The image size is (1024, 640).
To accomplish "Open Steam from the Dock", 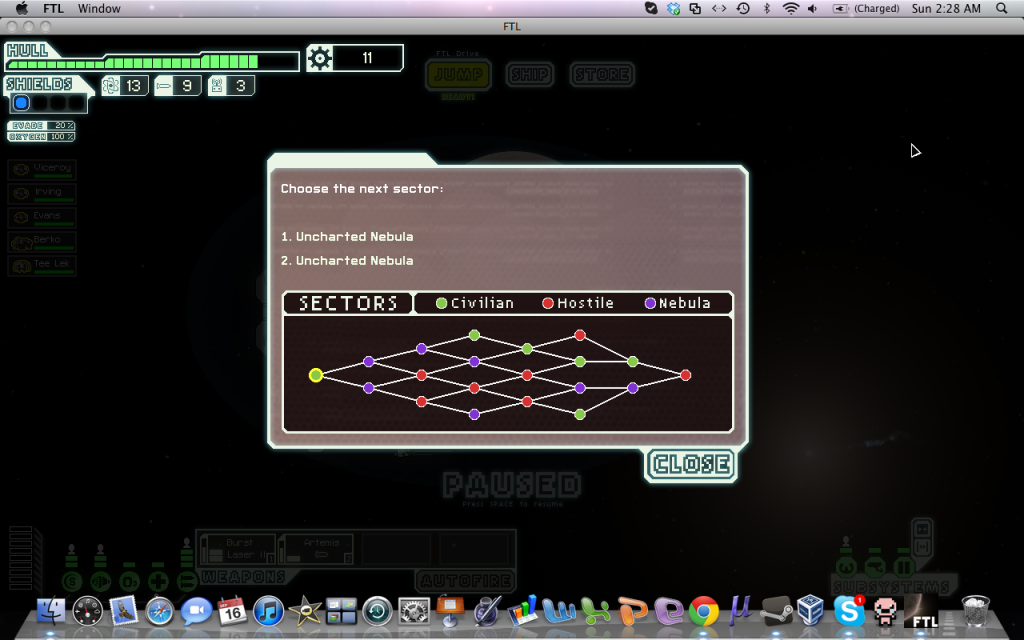I will [776, 612].
